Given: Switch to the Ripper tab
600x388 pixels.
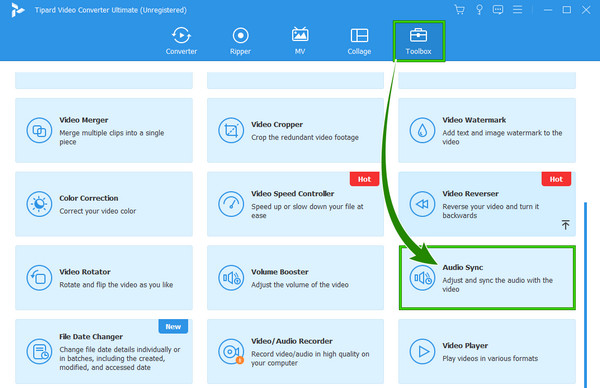Looking at the screenshot, I should click(x=240, y=41).
